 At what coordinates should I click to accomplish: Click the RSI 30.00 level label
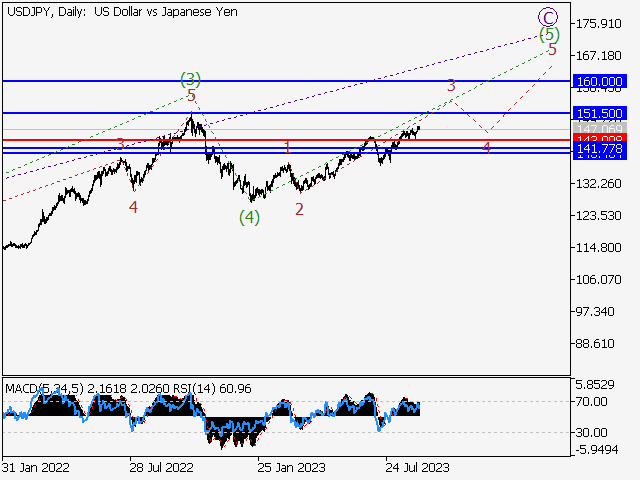point(592,432)
